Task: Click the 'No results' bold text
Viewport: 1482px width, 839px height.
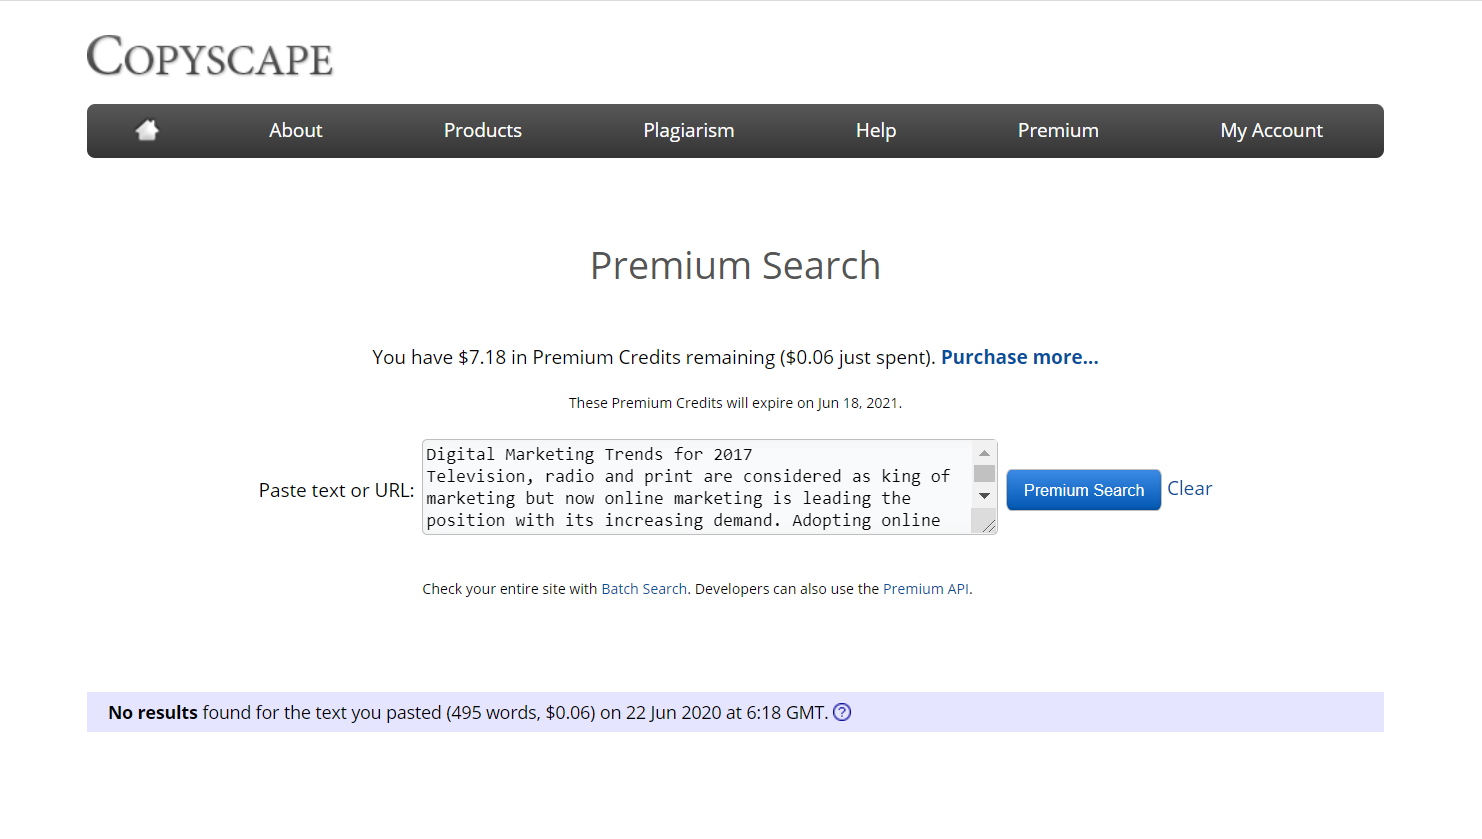Action: click(153, 712)
